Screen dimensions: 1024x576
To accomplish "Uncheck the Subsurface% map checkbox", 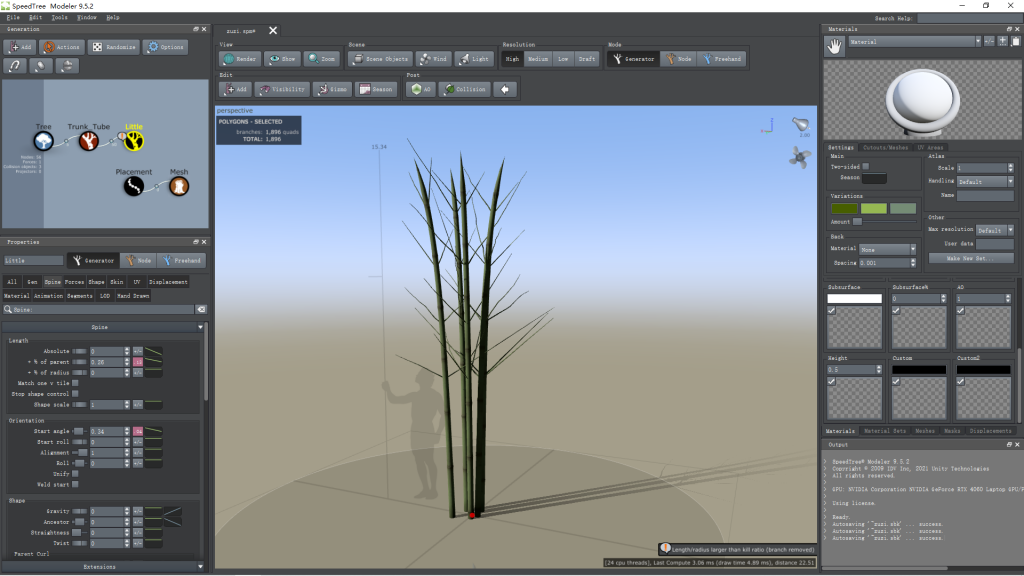I will point(896,311).
